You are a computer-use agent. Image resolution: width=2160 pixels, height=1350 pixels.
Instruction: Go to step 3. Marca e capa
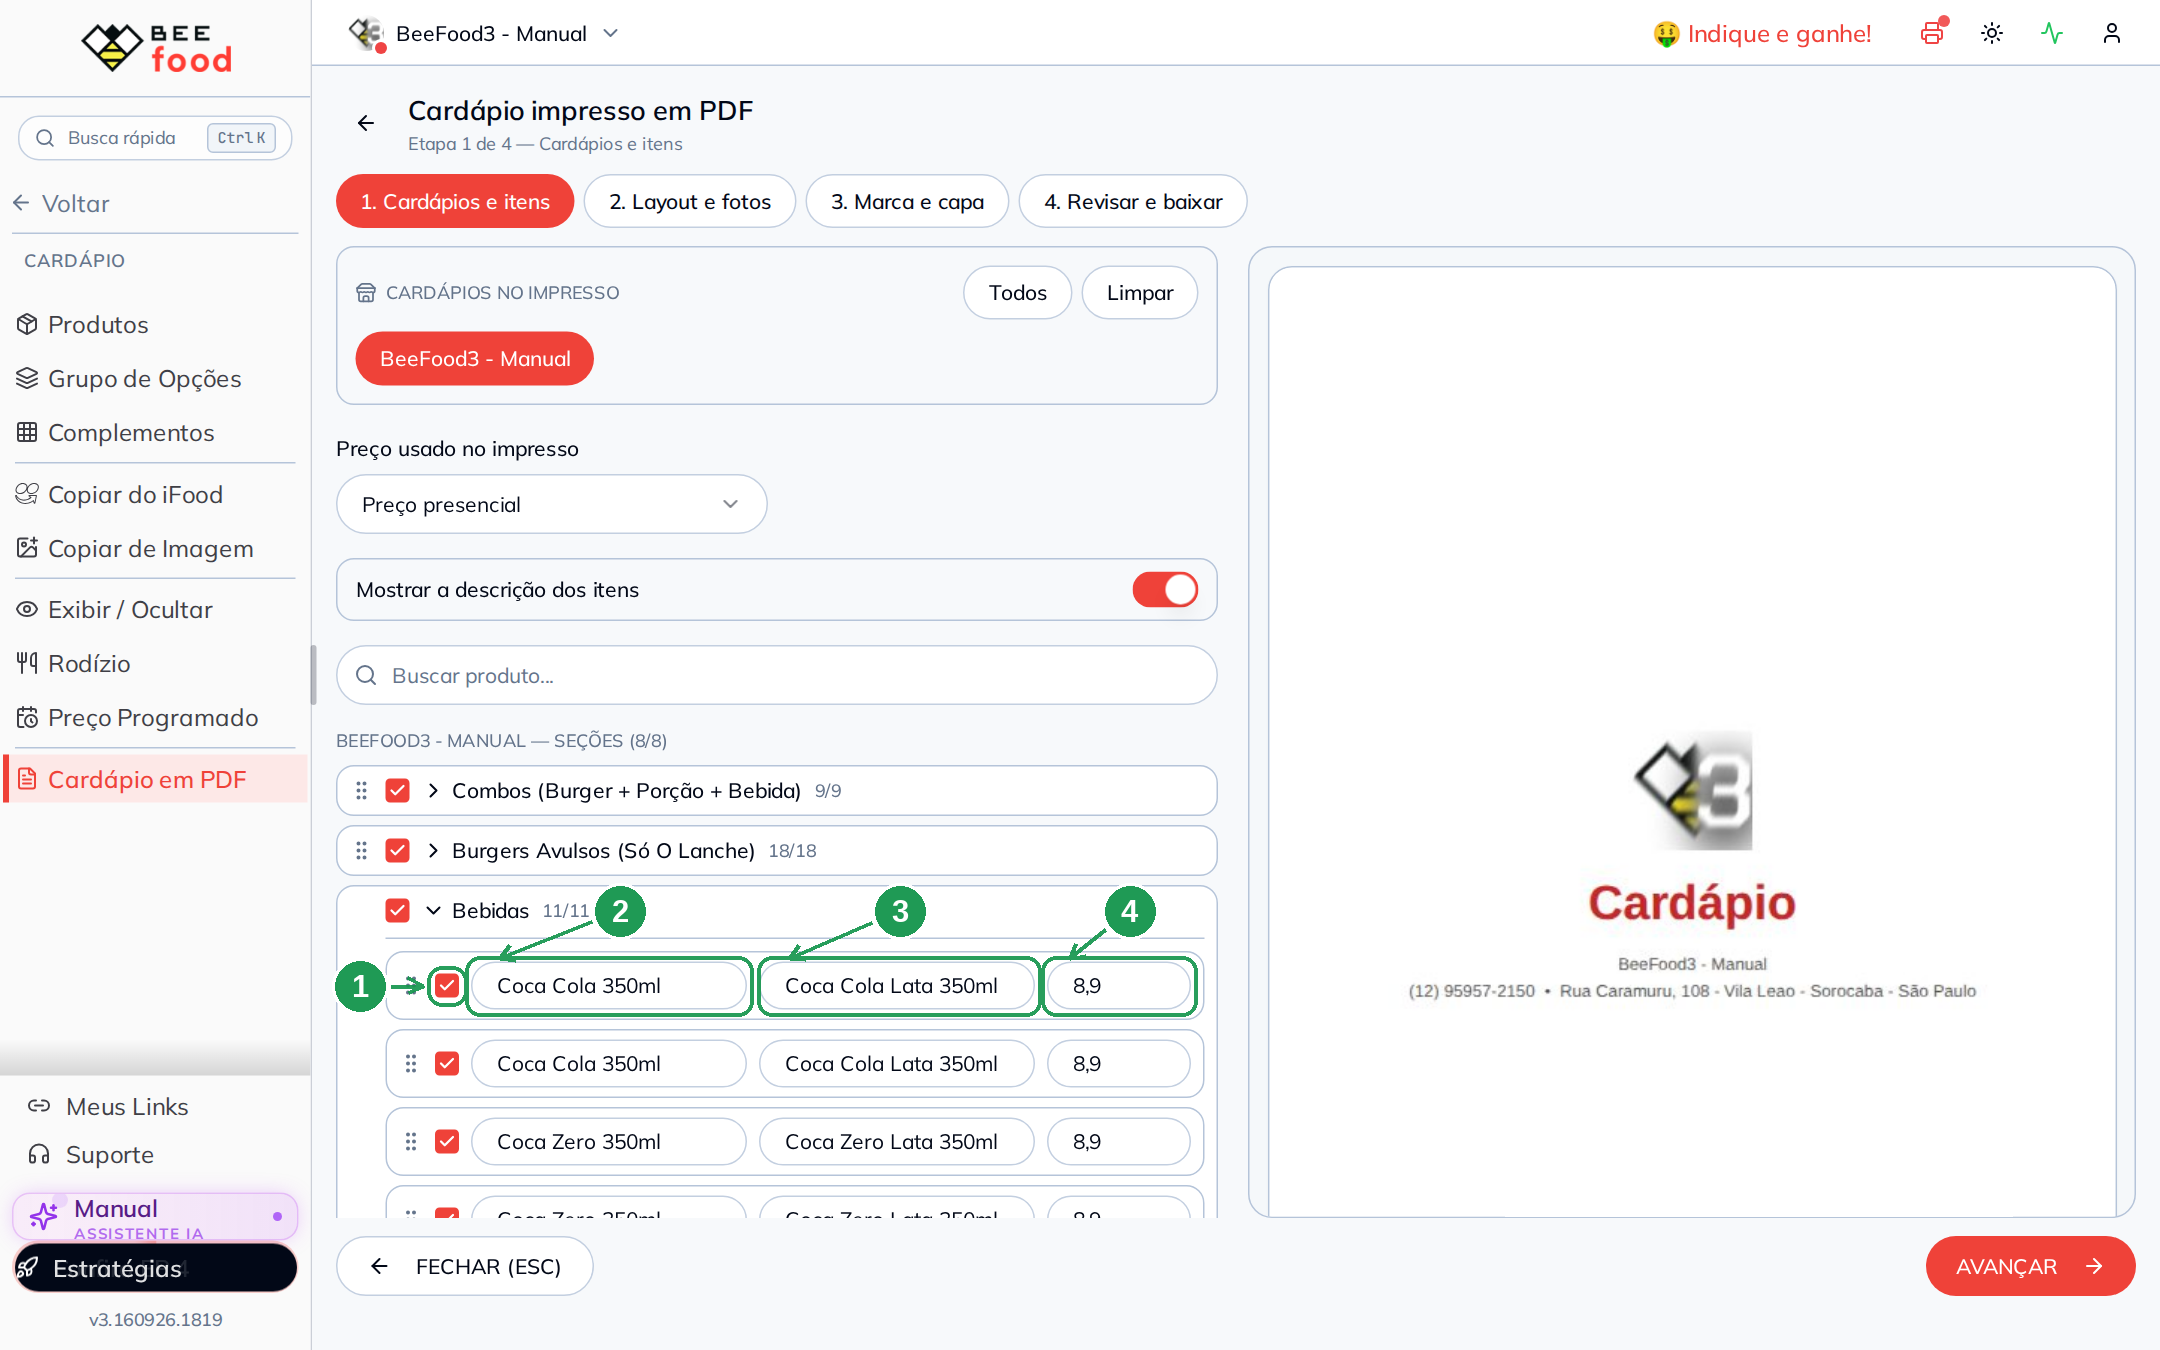coord(907,201)
